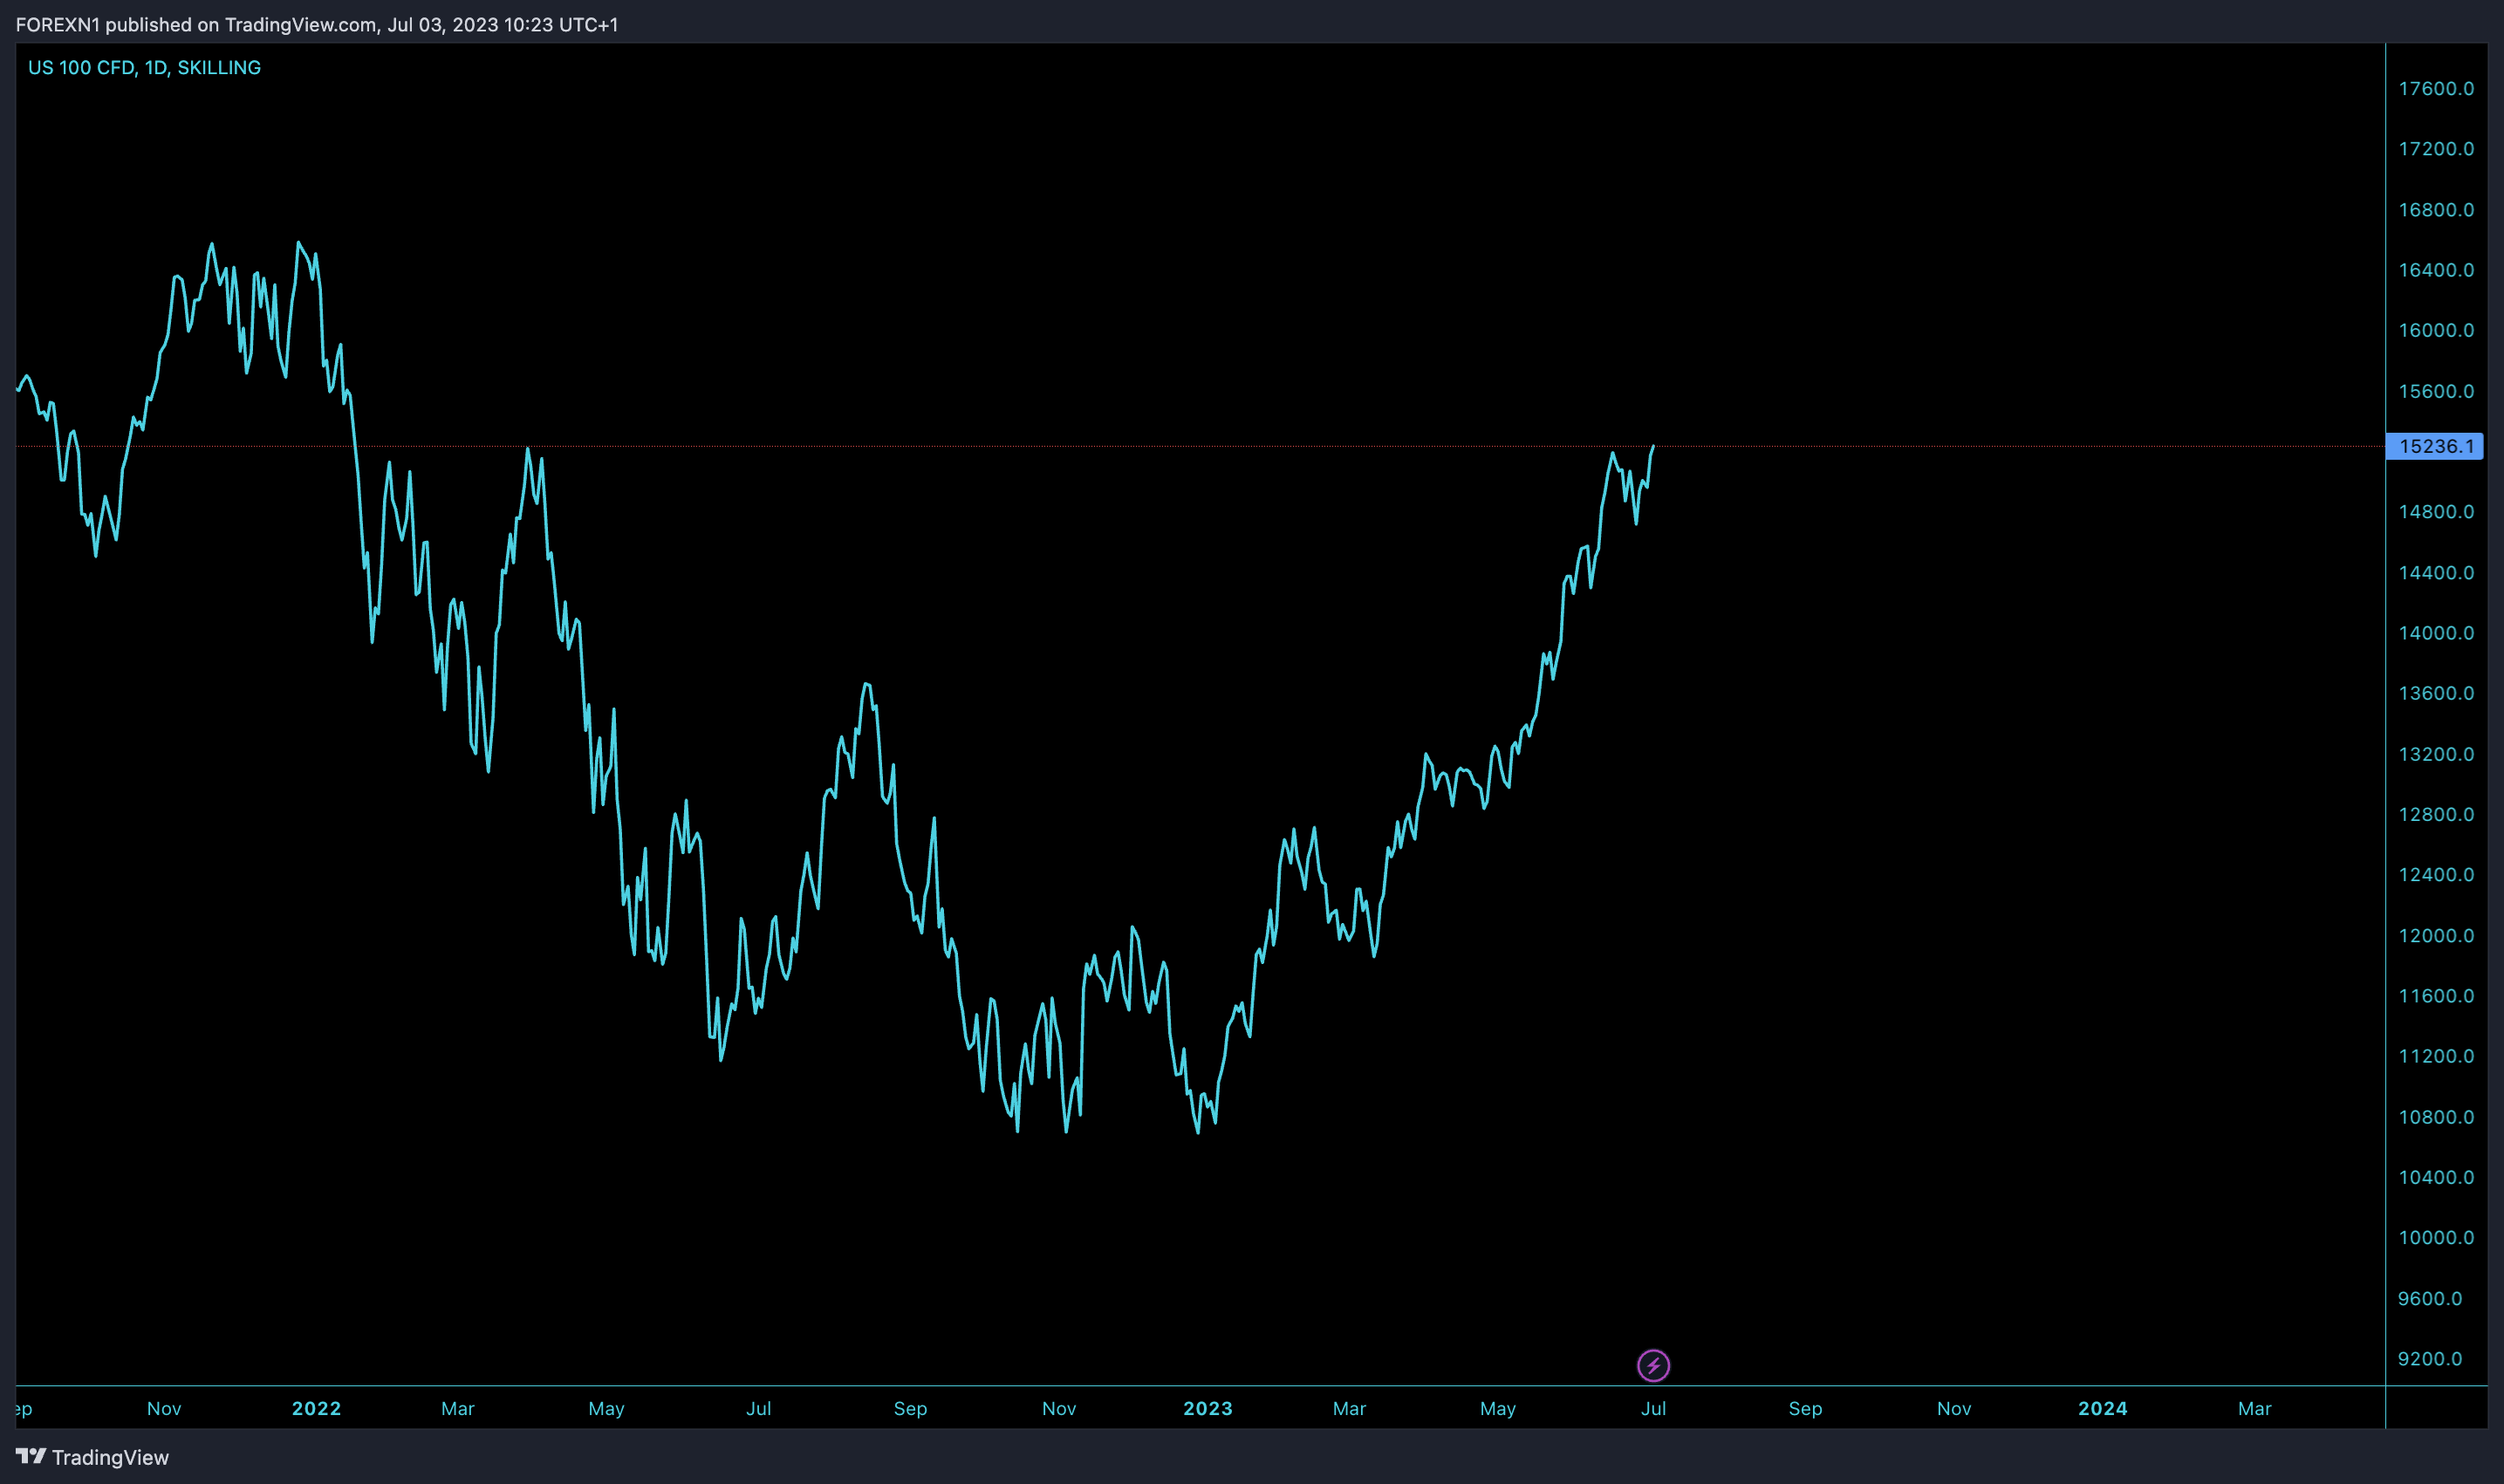
Task: Click the May label right after 2023 Mar
Action: click(1498, 1408)
